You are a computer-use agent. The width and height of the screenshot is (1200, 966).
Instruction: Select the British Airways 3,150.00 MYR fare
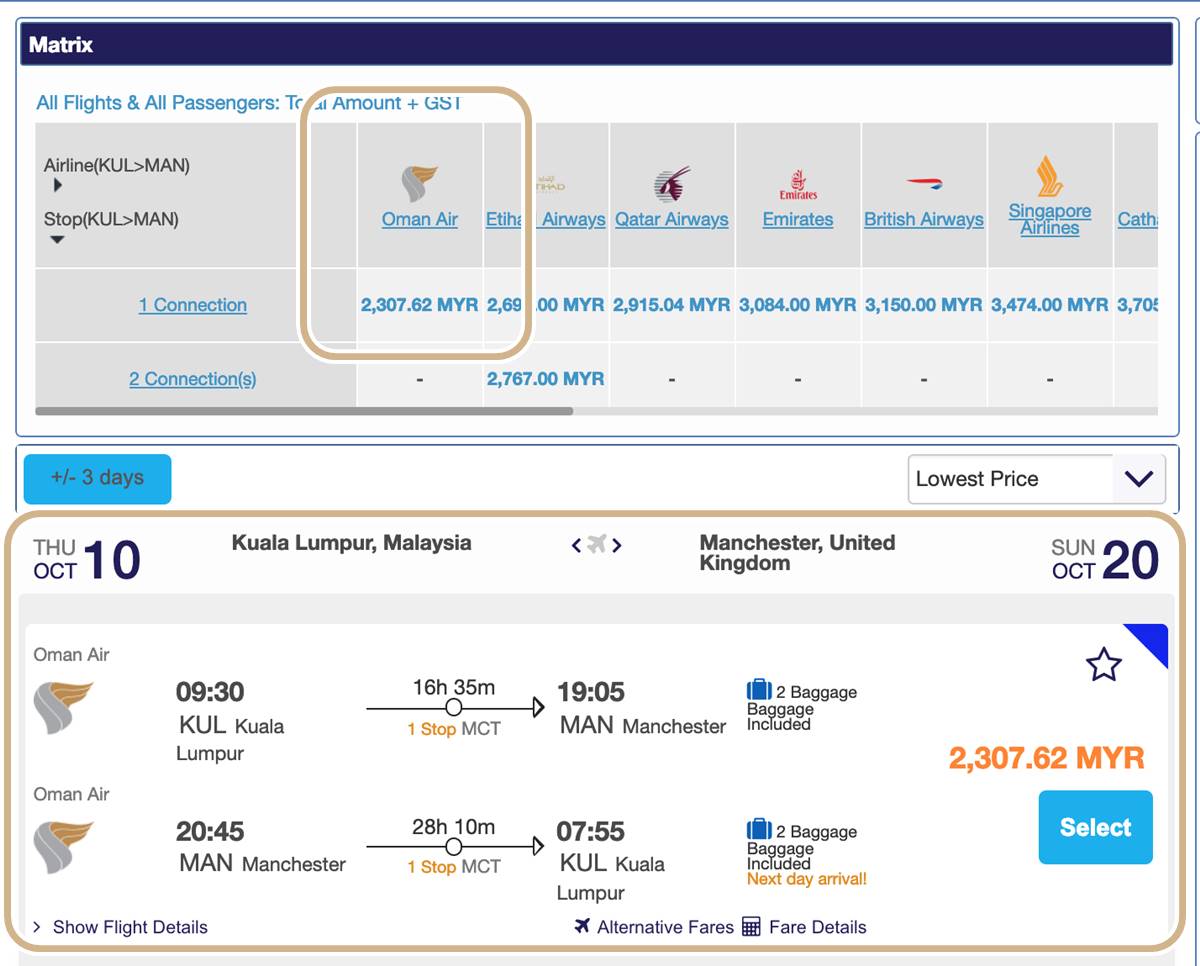924,304
